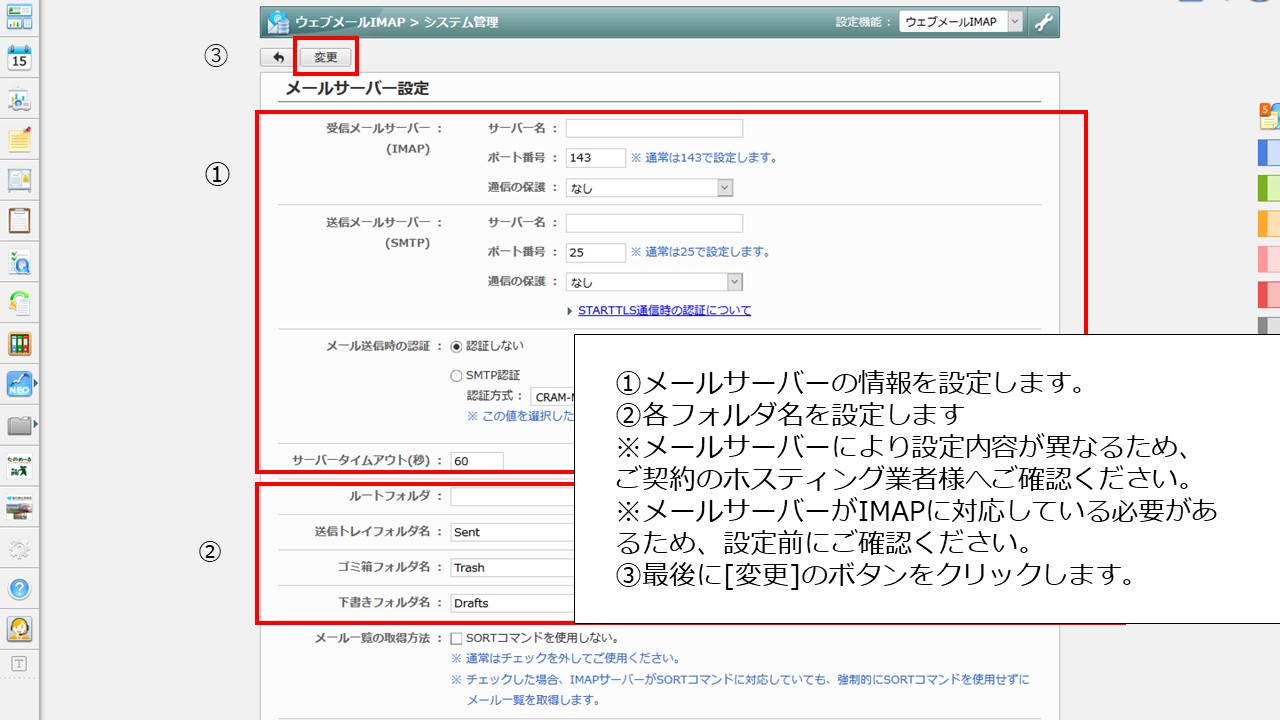
Task: Open the STARTTLS通信時の認証について link
Action: pyautogui.click(x=664, y=311)
